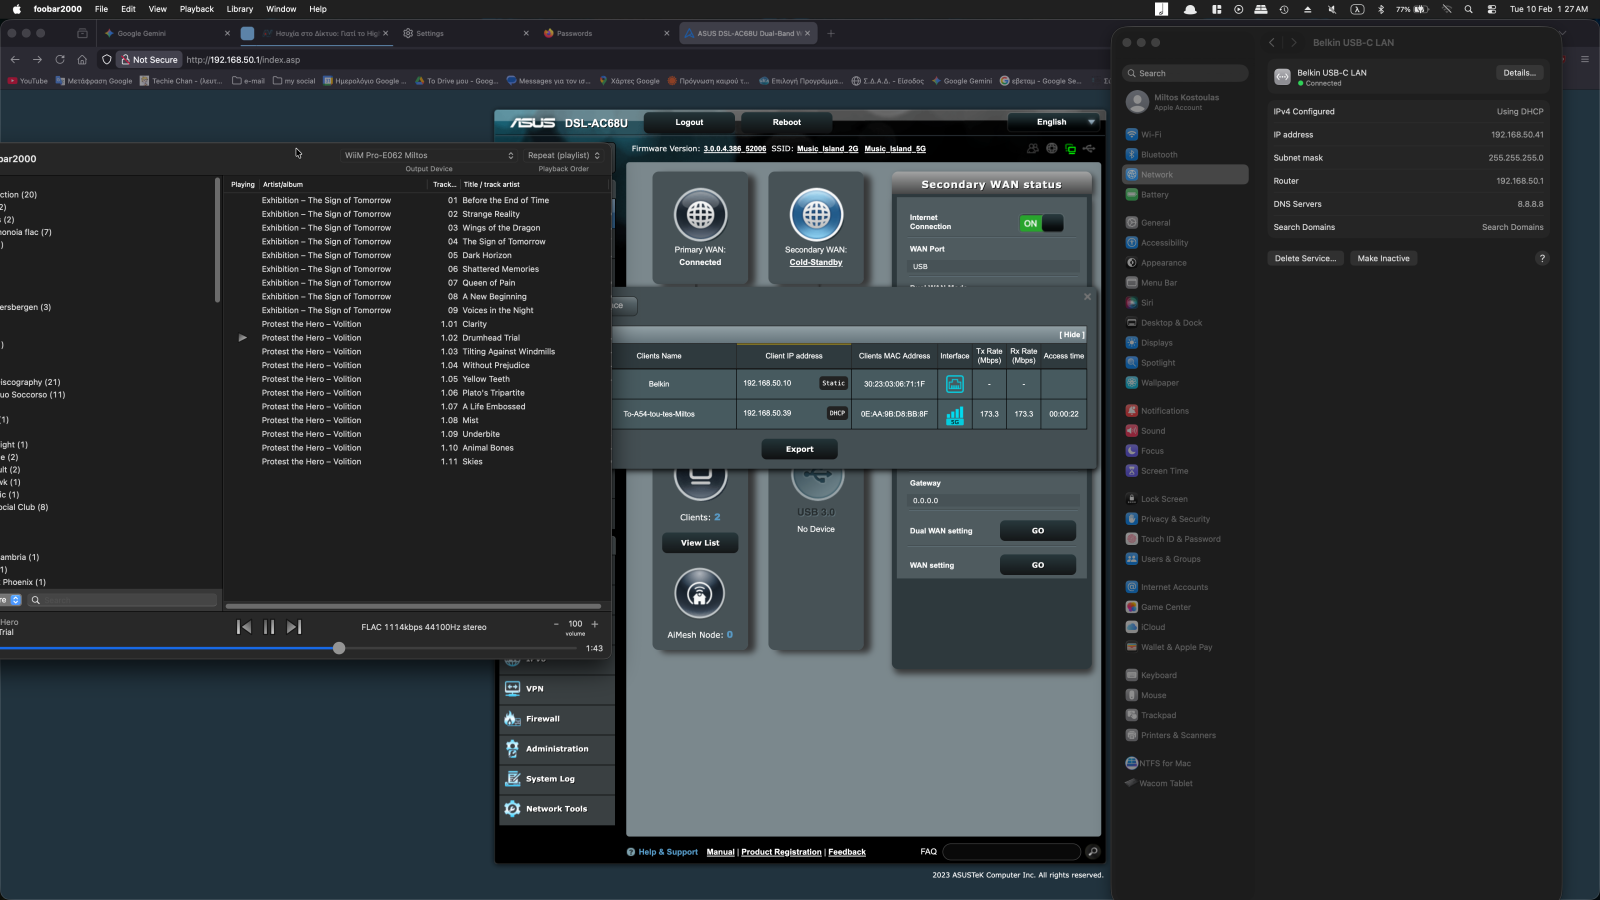Skip to the next track
The image size is (1600, 900).
point(294,627)
